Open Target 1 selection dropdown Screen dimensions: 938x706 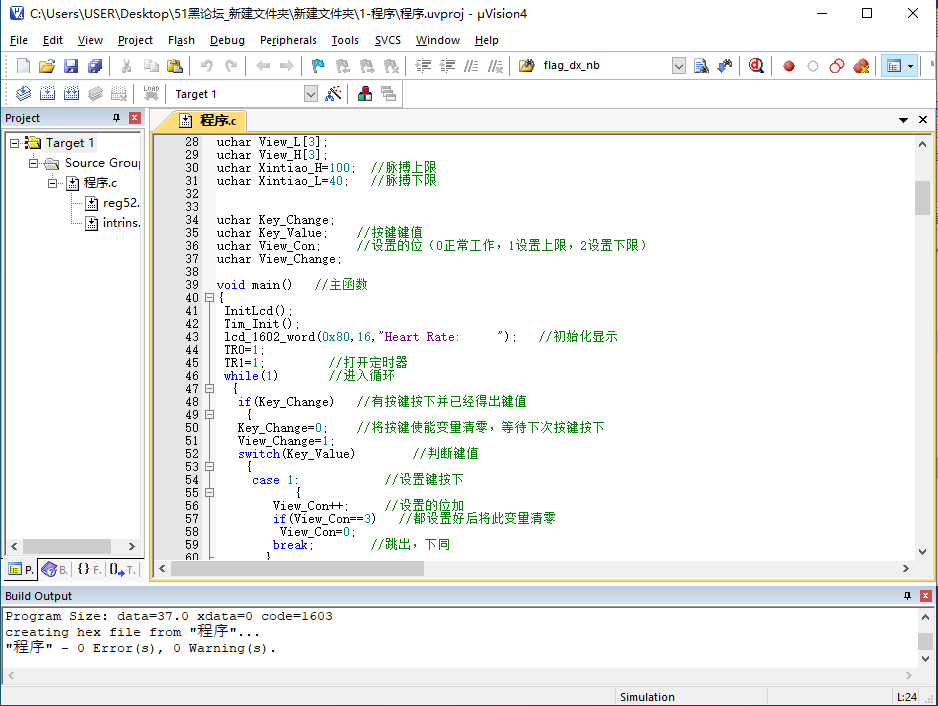coord(310,94)
